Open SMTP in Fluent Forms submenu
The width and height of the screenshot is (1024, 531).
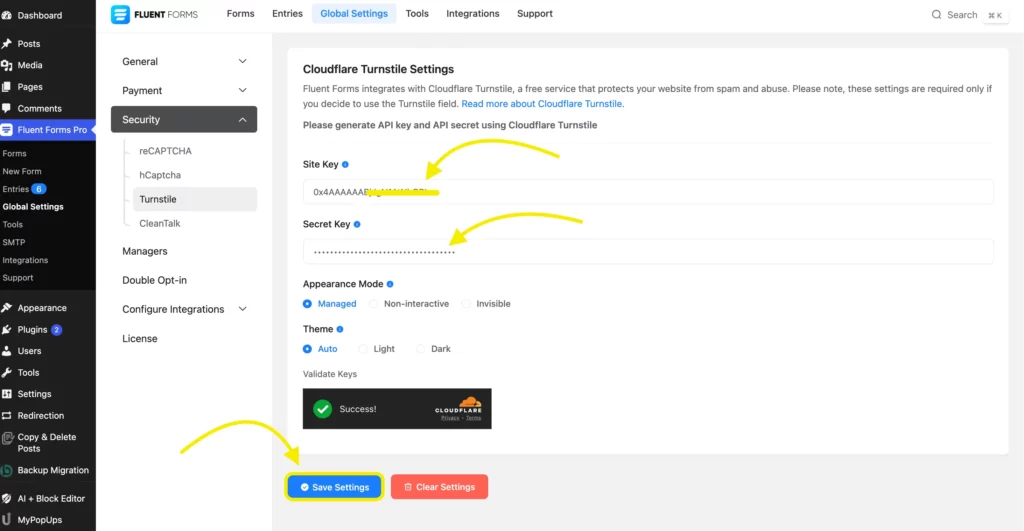(x=14, y=242)
